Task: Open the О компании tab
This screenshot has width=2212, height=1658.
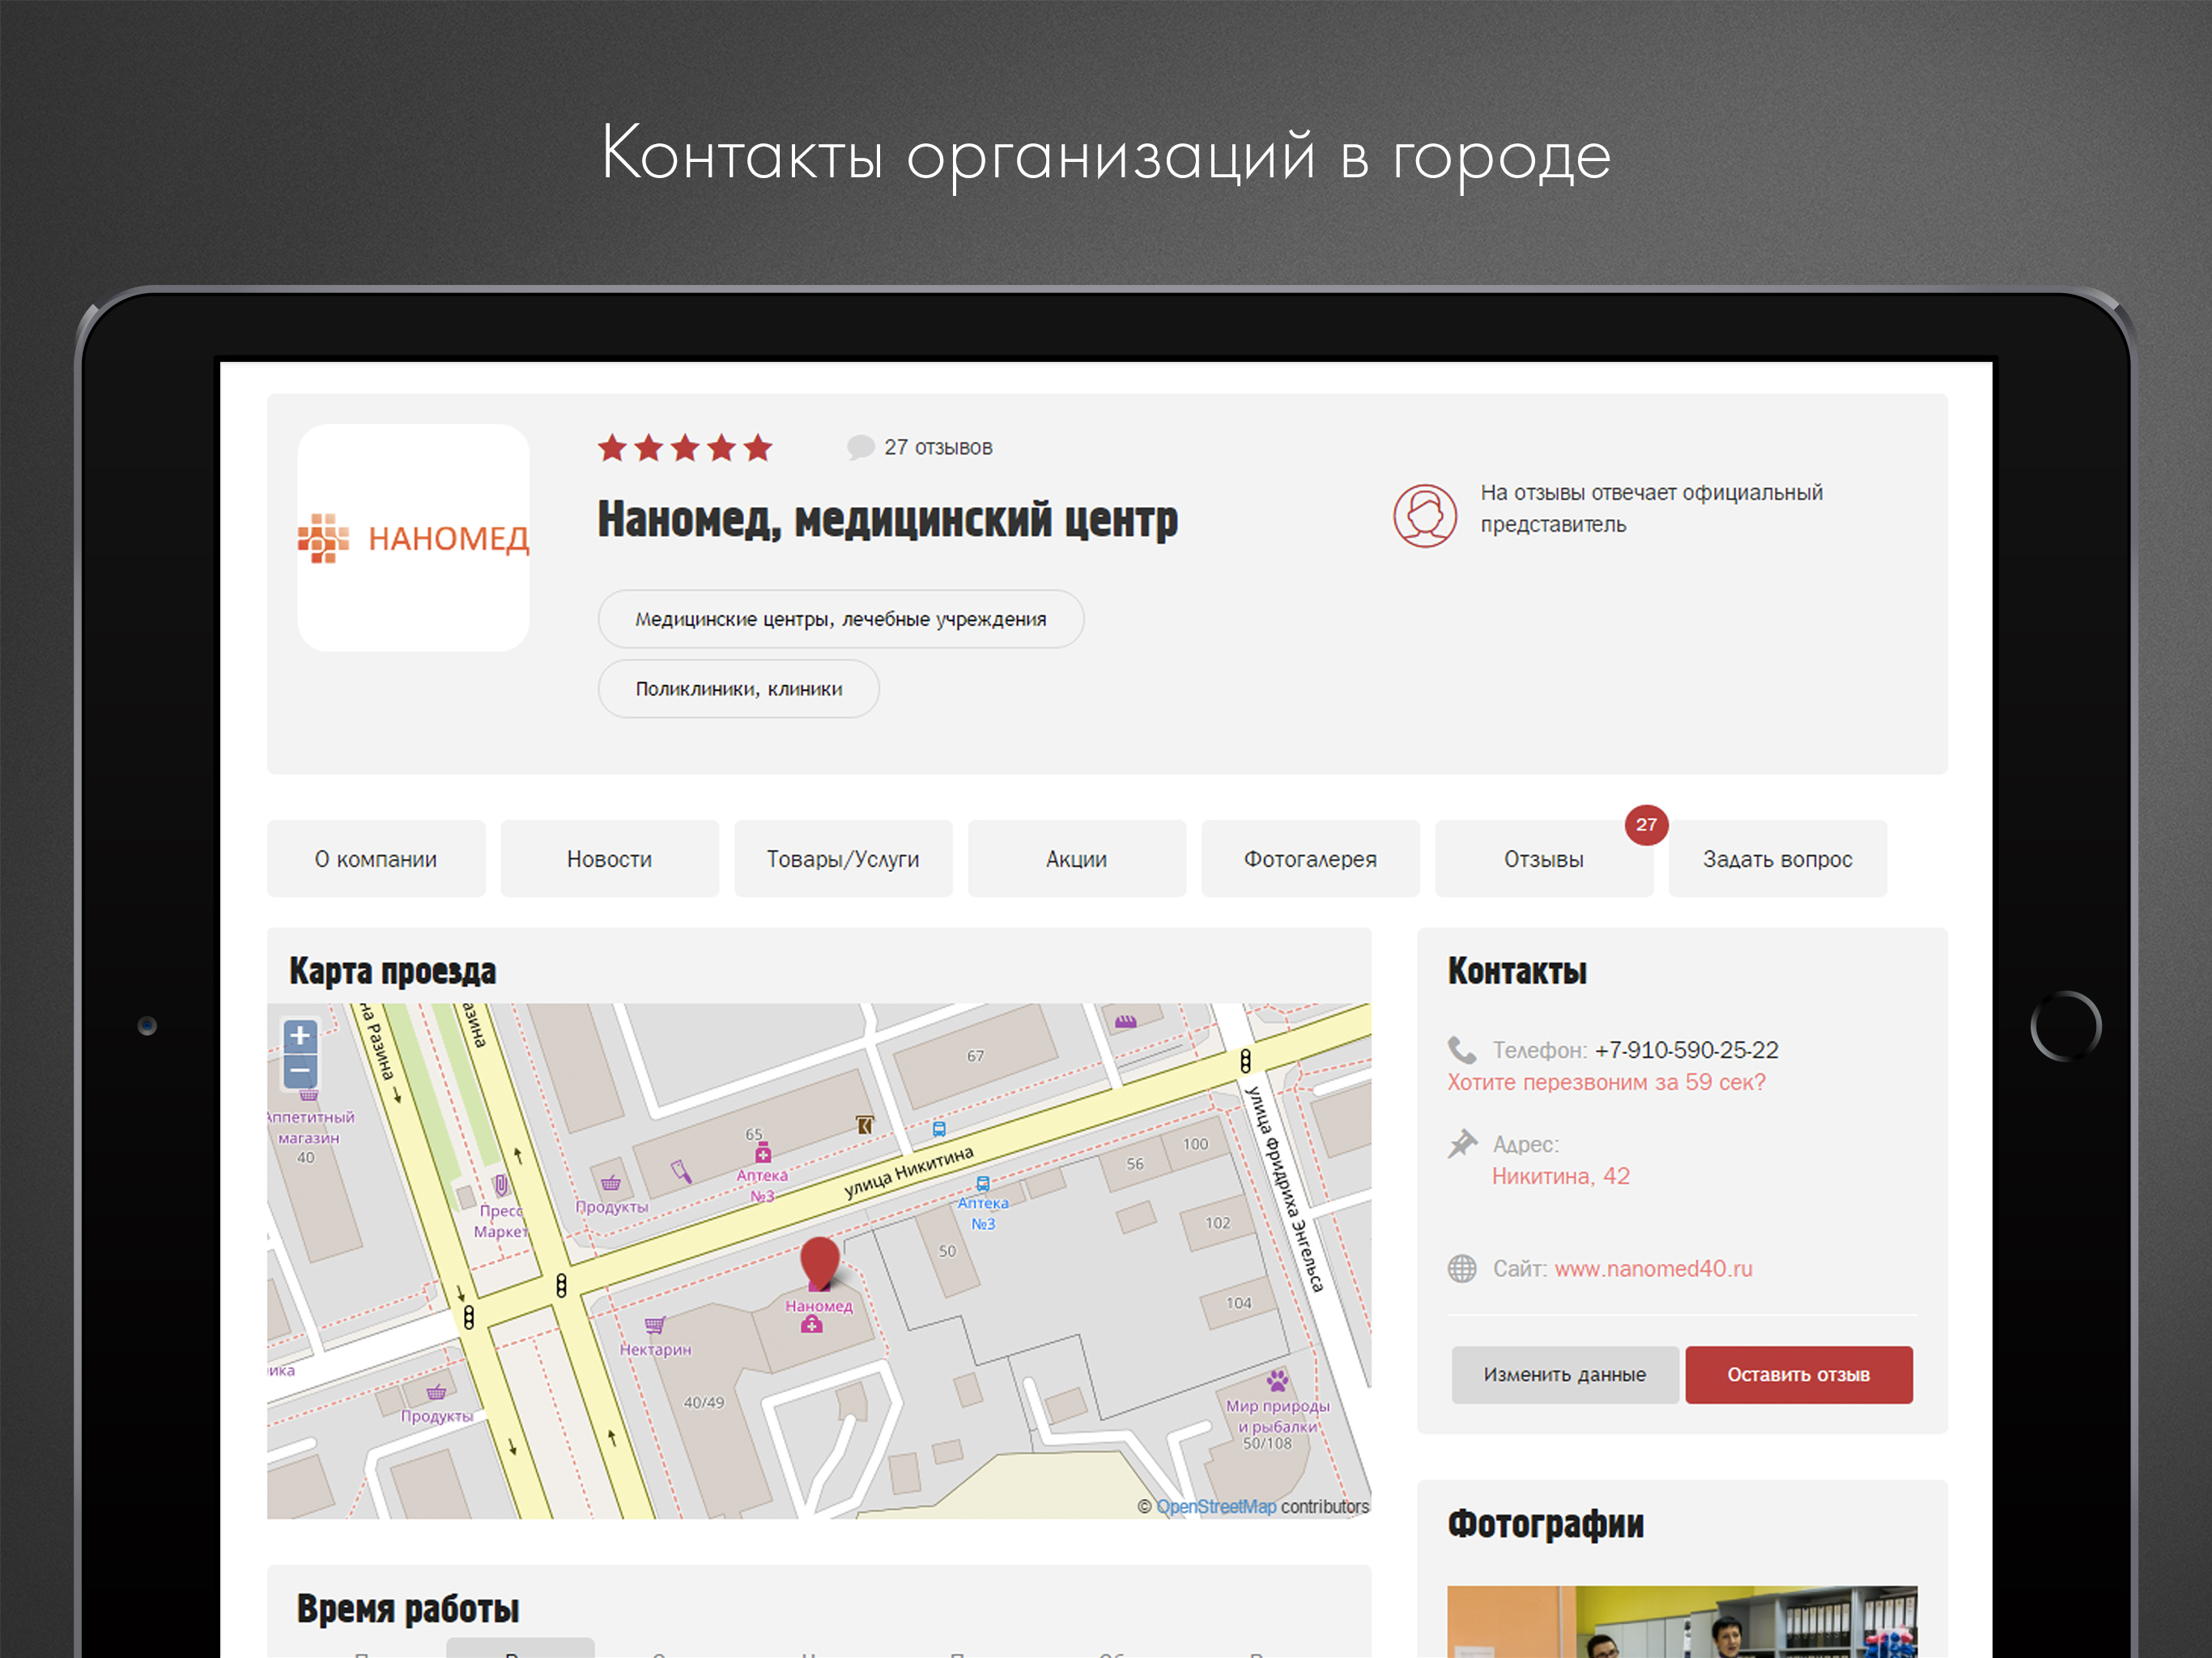Action: pyautogui.click(x=376, y=859)
